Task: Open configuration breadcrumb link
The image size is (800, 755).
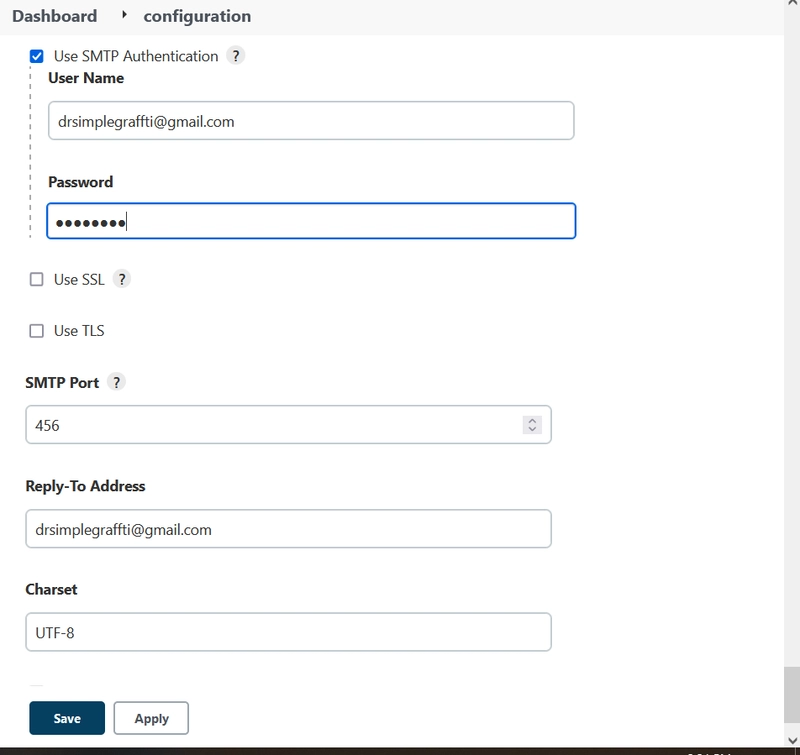Action: pos(197,16)
